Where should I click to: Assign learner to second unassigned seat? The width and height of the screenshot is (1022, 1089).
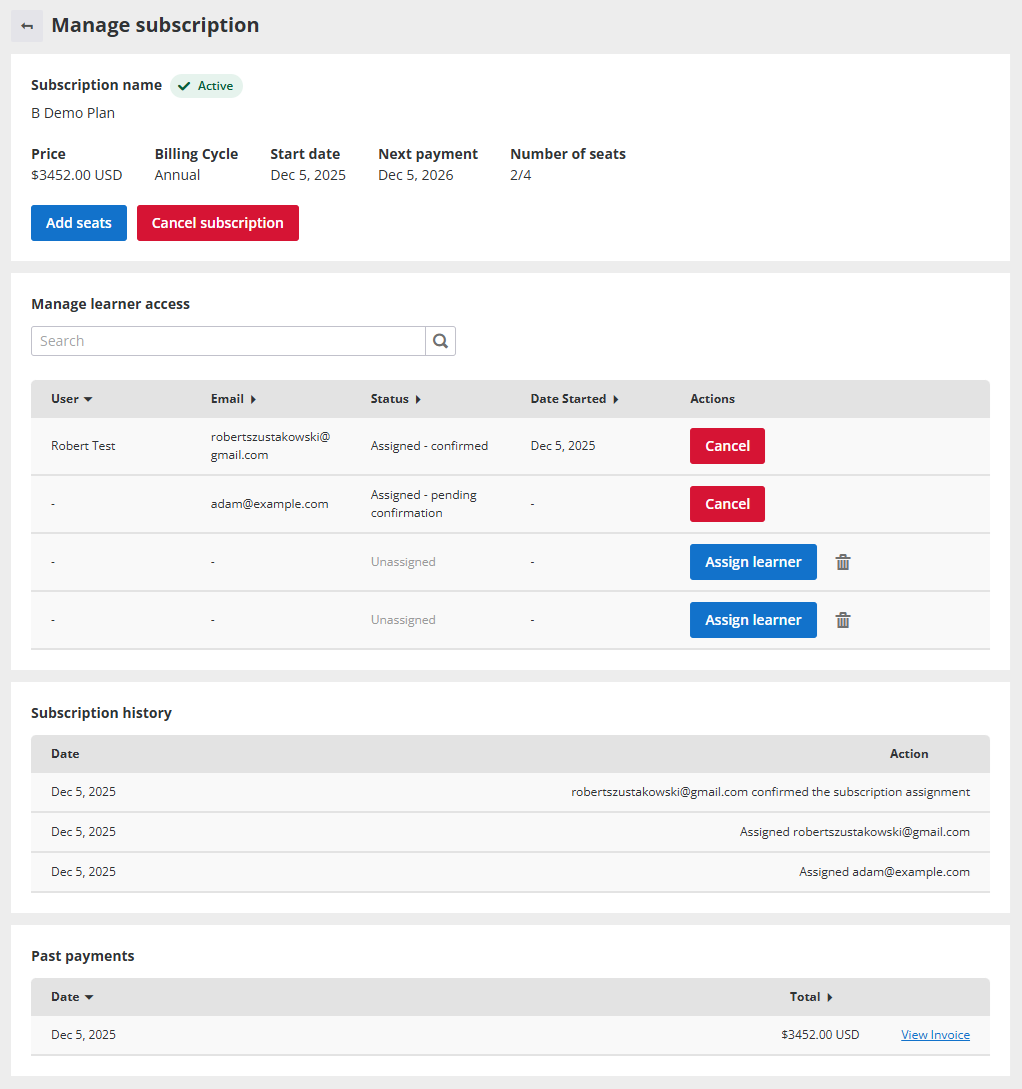(x=753, y=620)
